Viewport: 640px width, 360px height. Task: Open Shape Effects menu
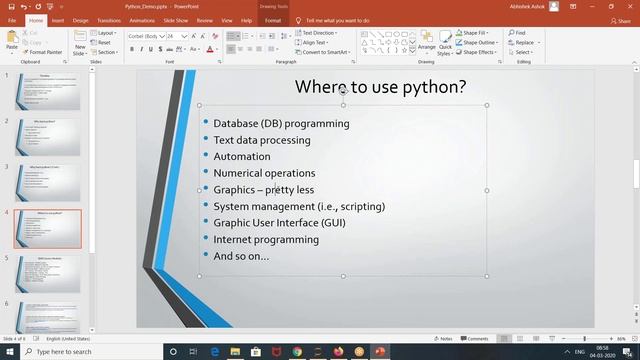coord(476,52)
